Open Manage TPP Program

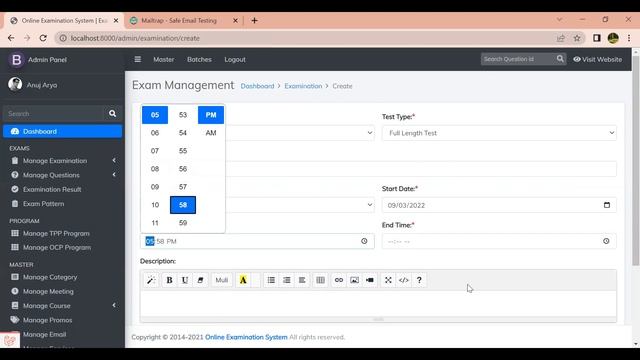point(62,233)
